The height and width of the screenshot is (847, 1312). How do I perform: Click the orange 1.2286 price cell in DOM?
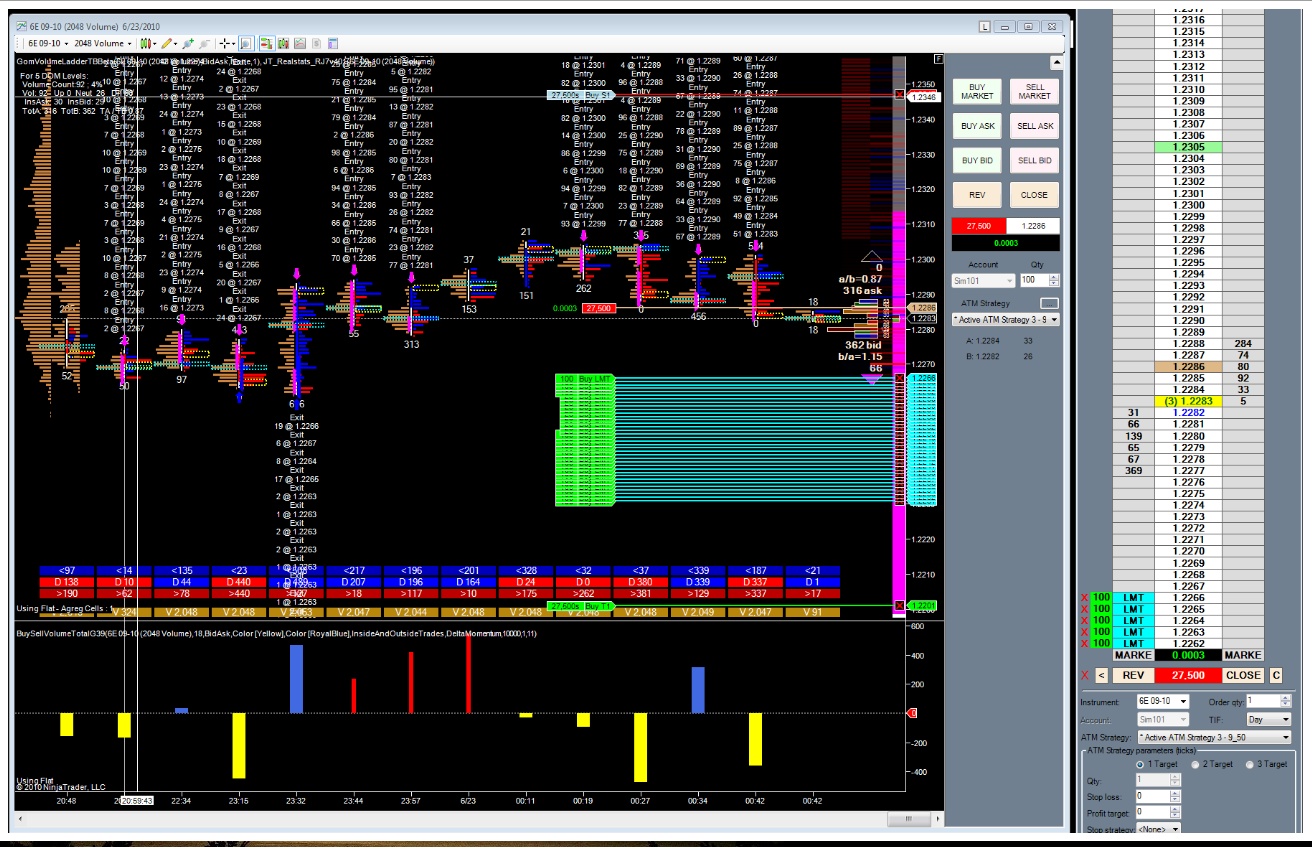click(x=1188, y=367)
